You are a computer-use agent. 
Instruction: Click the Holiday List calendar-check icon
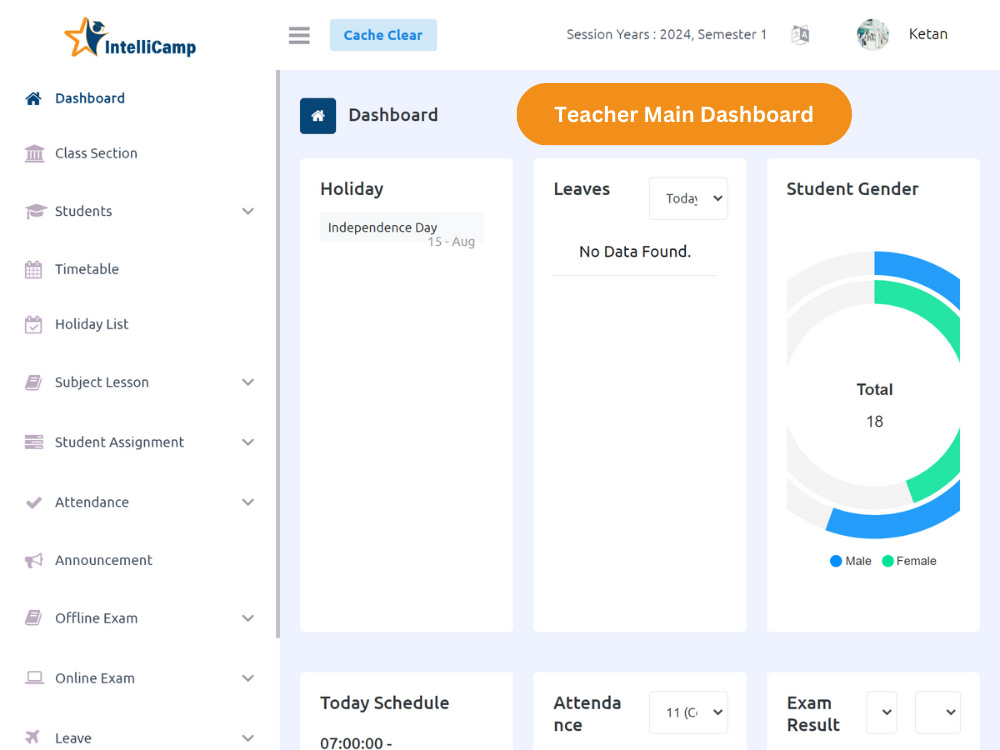click(34, 325)
